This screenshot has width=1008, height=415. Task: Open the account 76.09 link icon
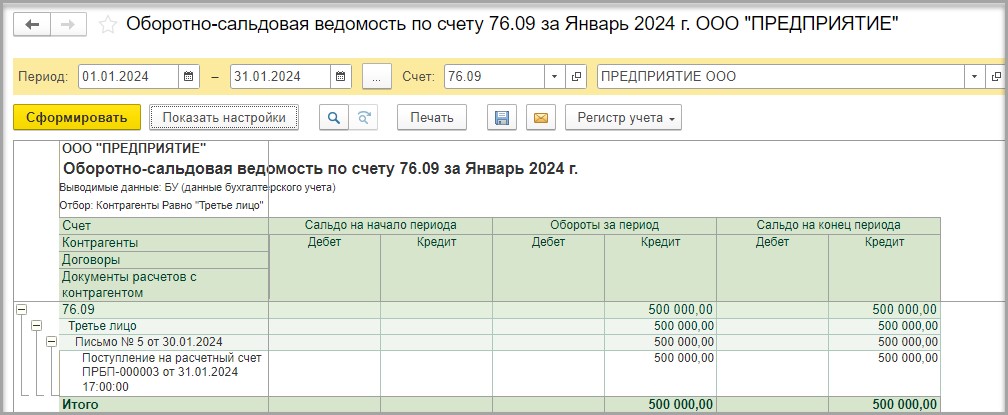(x=576, y=77)
